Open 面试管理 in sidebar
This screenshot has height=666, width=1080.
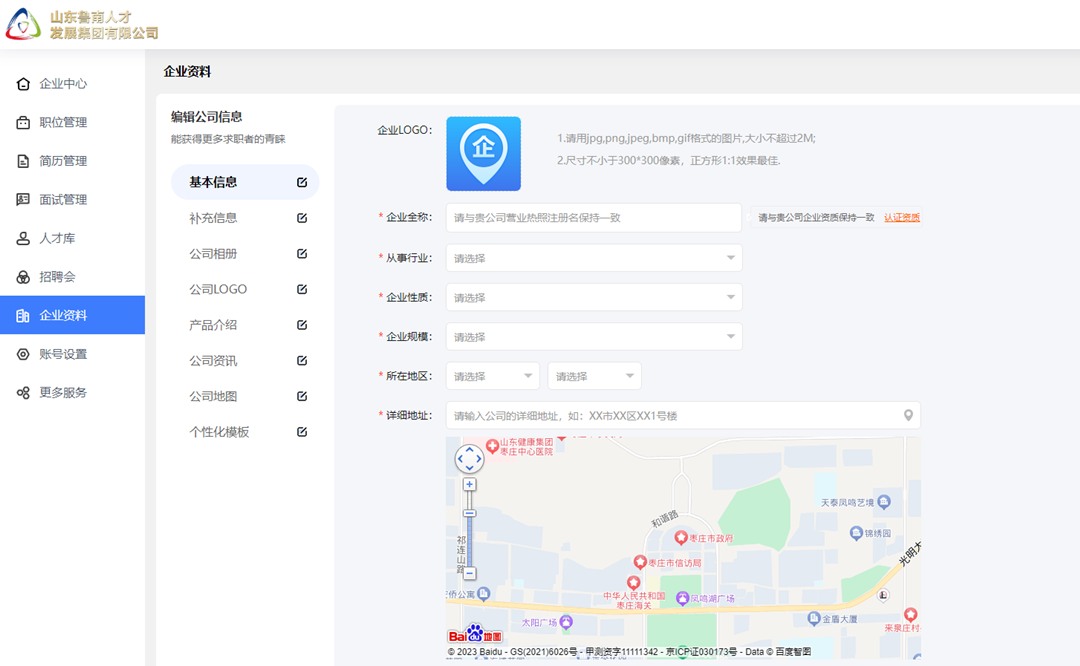(x=72, y=200)
